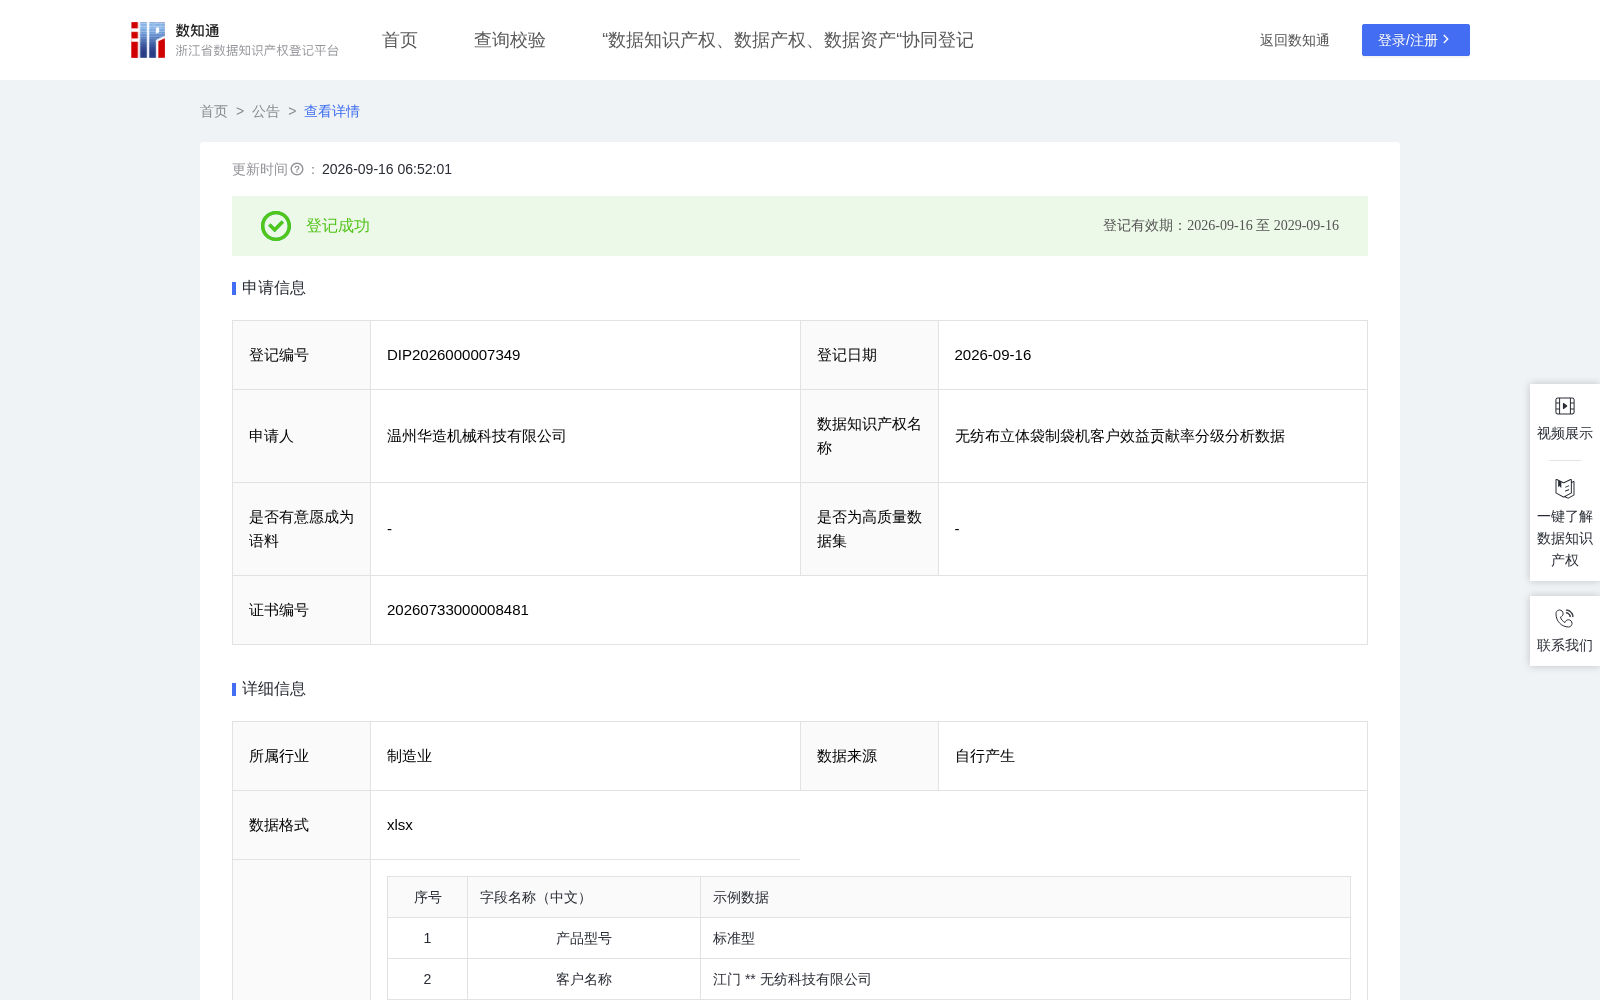Click the 产品型号 field name cell
Viewport: 1600px width, 1000px height.
[584, 938]
